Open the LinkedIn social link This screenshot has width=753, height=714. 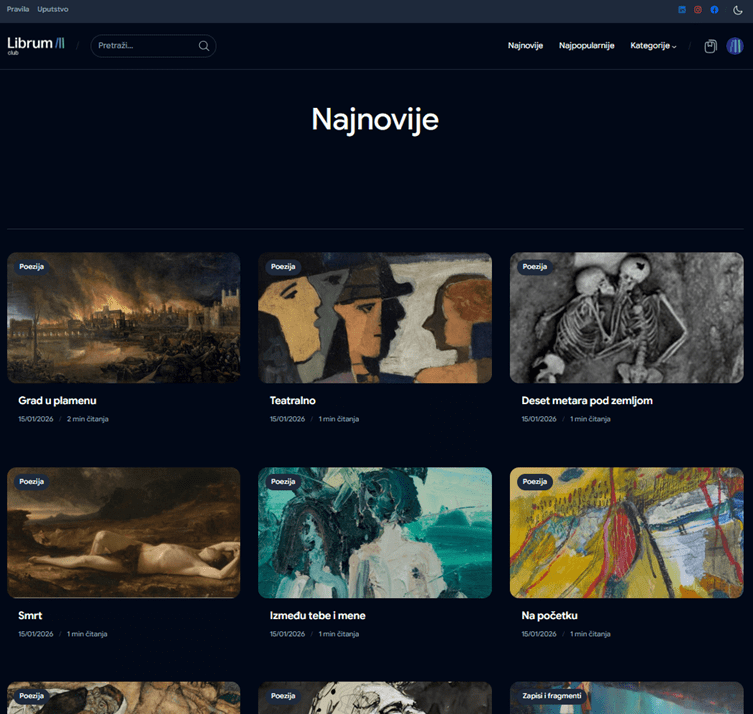(x=682, y=10)
